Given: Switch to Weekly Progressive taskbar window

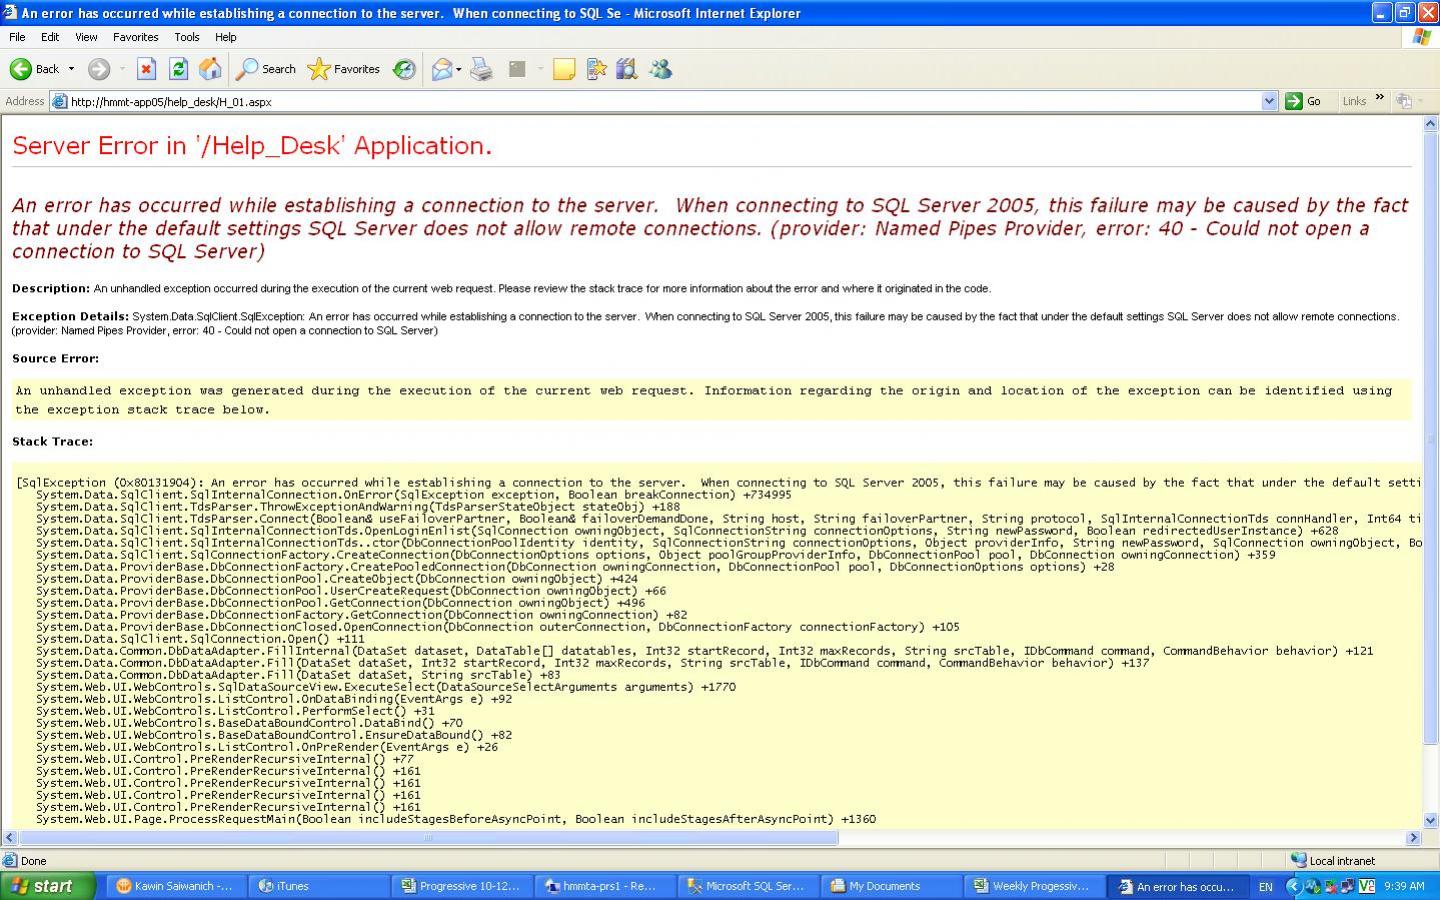Looking at the screenshot, I should [x=1034, y=886].
